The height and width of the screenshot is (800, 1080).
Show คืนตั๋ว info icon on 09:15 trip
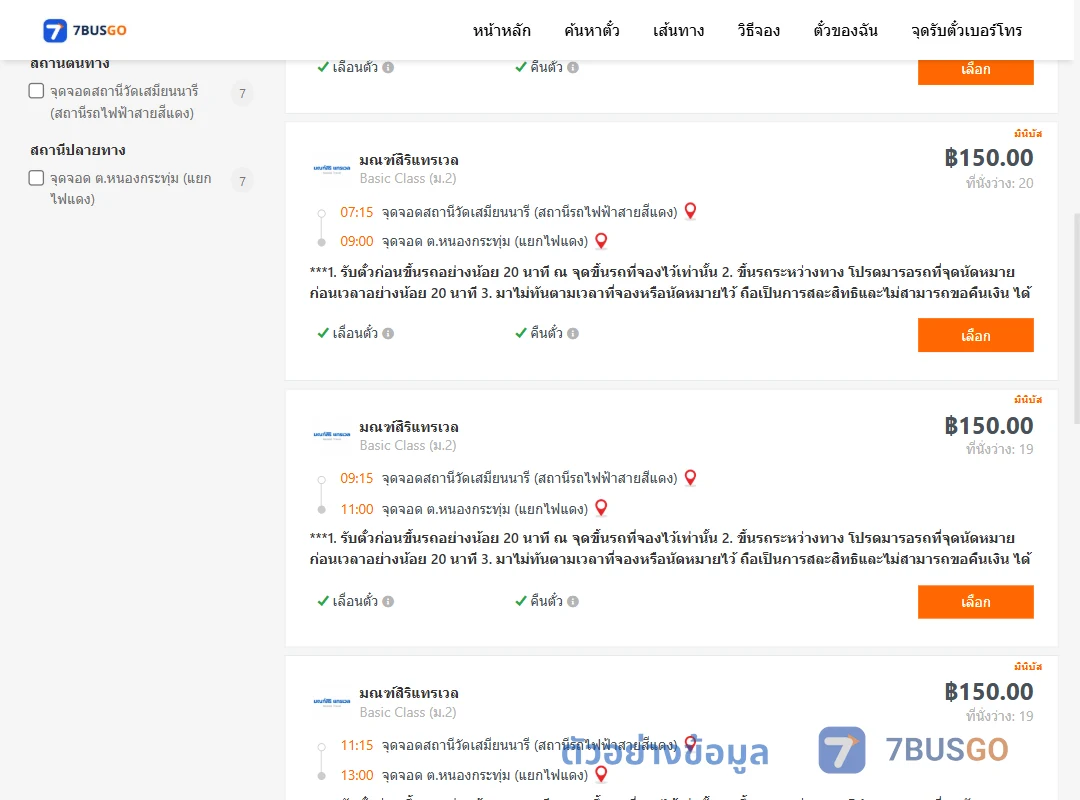coord(573,602)
